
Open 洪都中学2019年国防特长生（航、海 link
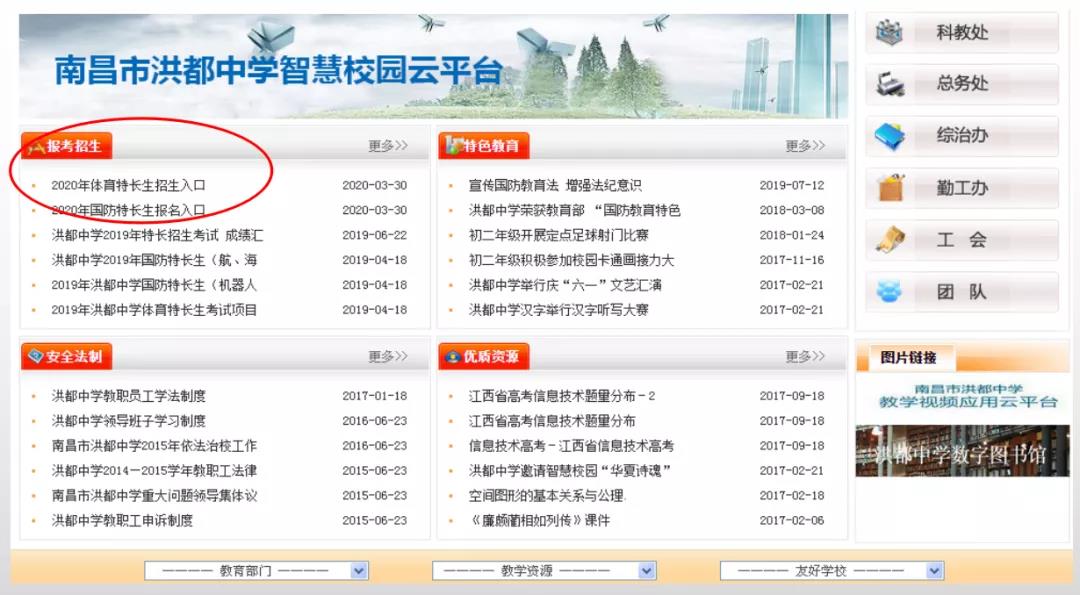[x=154, y=260]
